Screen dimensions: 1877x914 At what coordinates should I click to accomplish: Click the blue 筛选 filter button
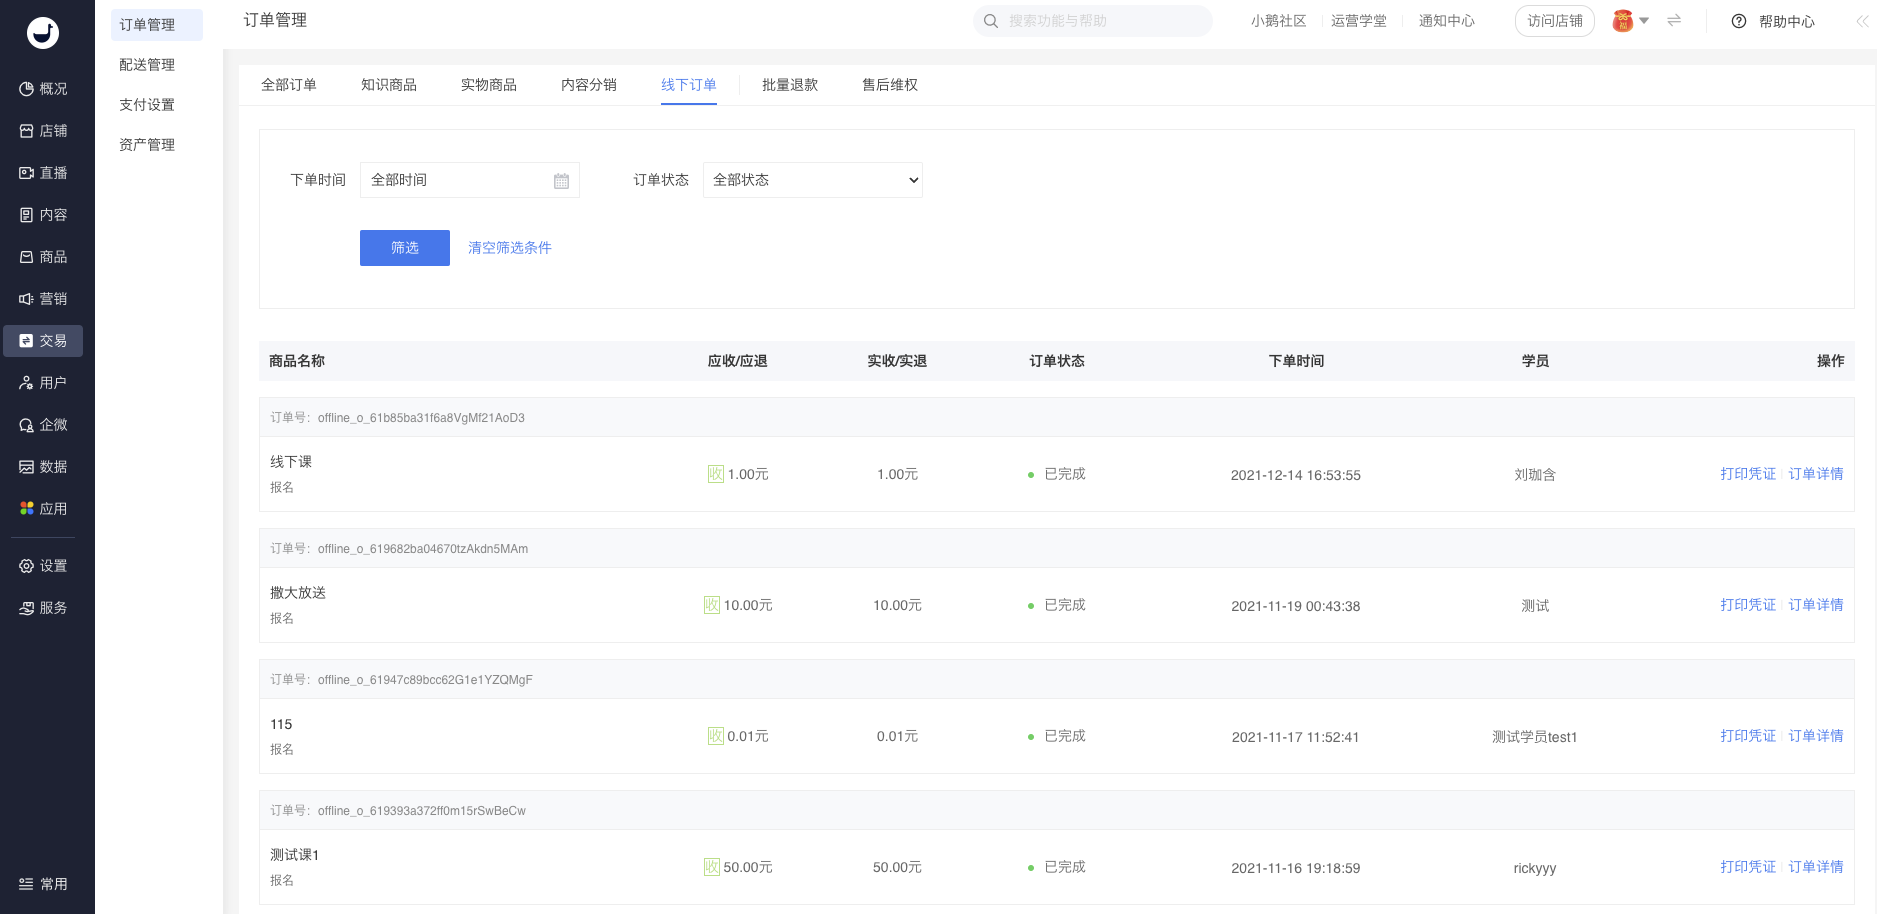[404, 248]
